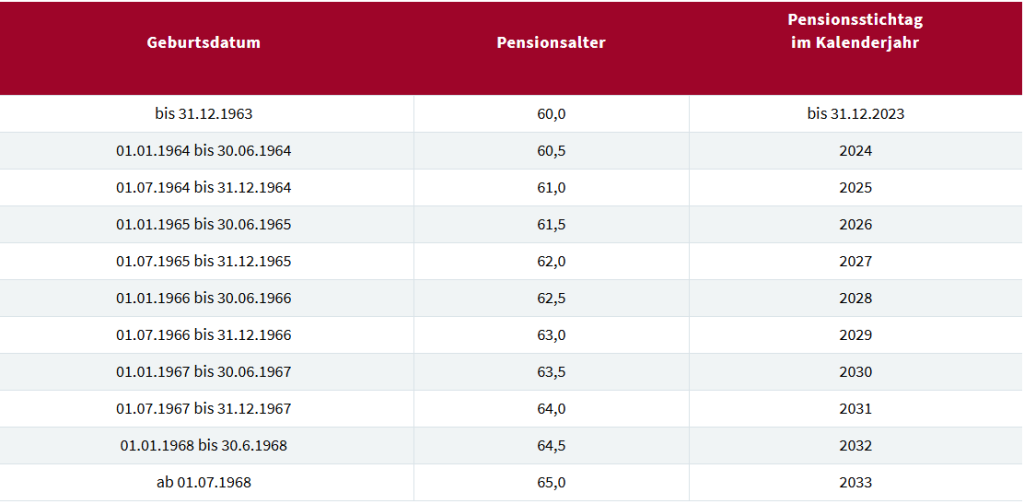Select the calendar year 2033 cell

click(856, 483)
